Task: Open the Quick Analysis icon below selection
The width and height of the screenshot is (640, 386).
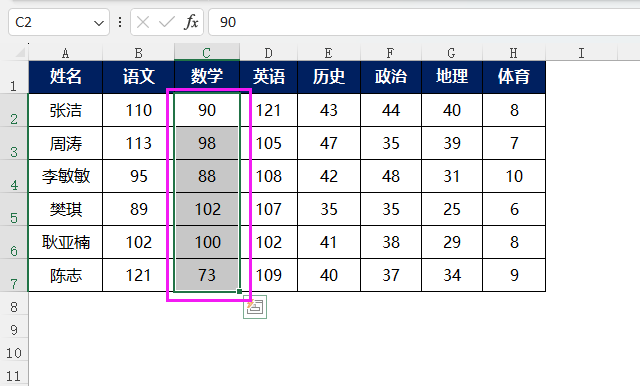Action: 255,307
